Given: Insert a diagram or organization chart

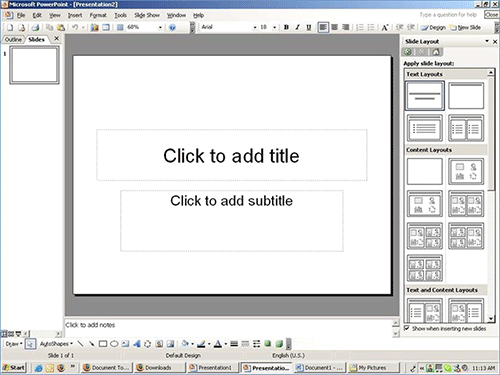Looking at the screenshot, I should click(147, 344).
